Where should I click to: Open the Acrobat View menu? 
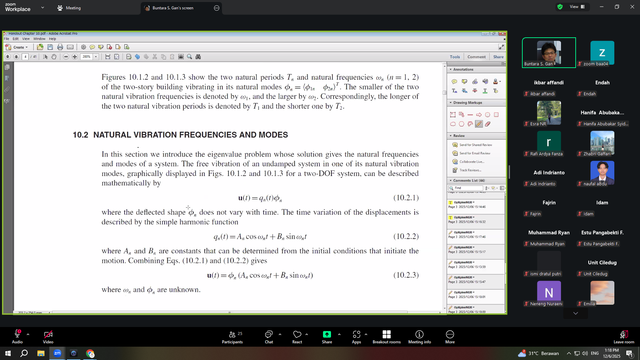[x=26, y=39]
